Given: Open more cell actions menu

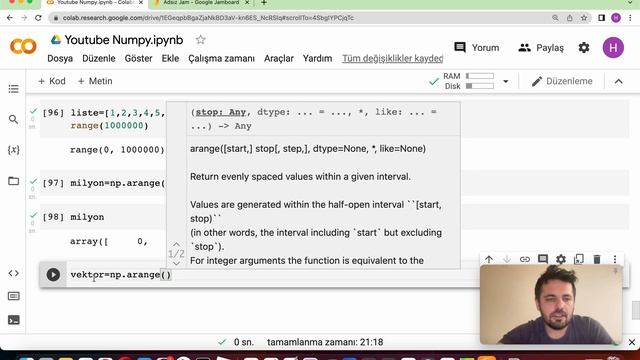Looking at the screenshot, I should click(615, 259).
